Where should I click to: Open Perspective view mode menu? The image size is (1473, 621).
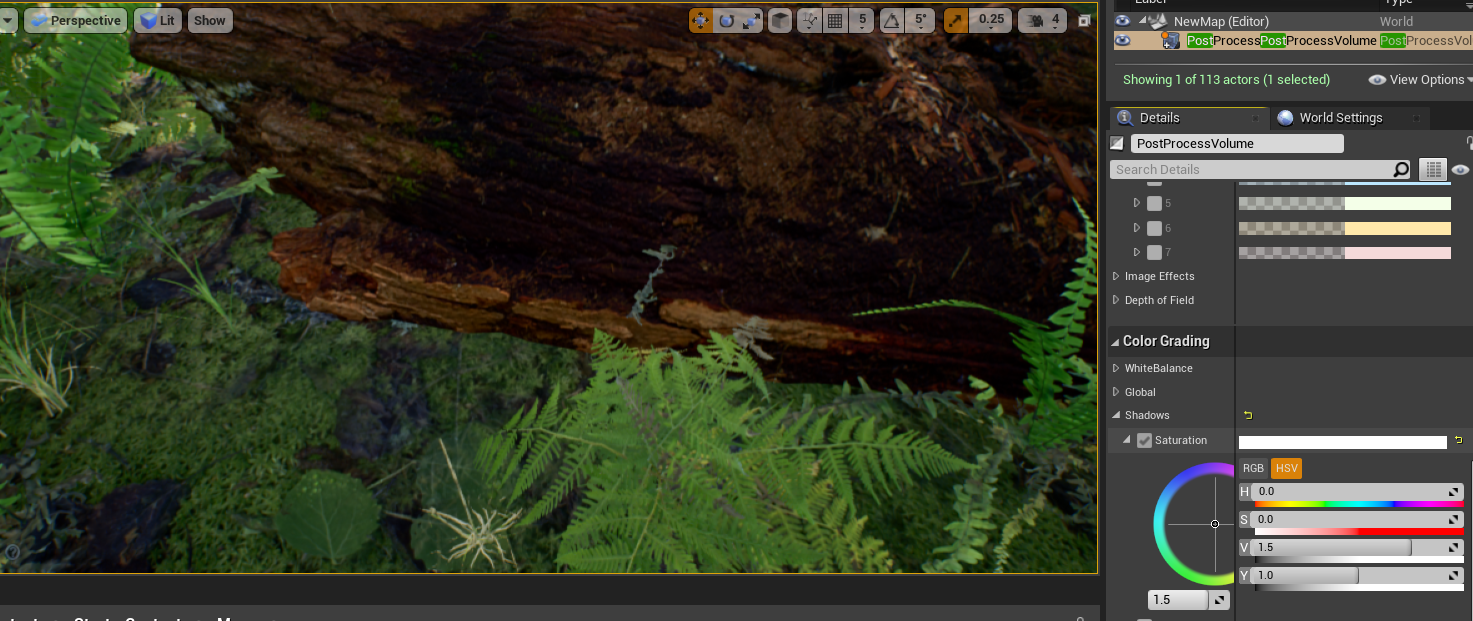(x=75, y=20)
